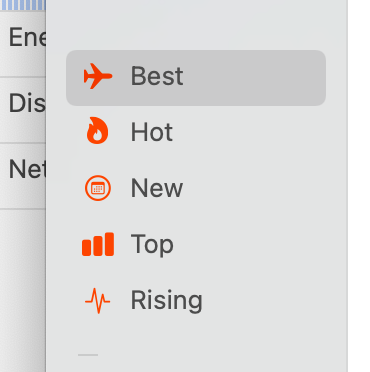The image size is (370, 372).
Task: Click the flame icon next to Hot
Action: click(97, 130)
